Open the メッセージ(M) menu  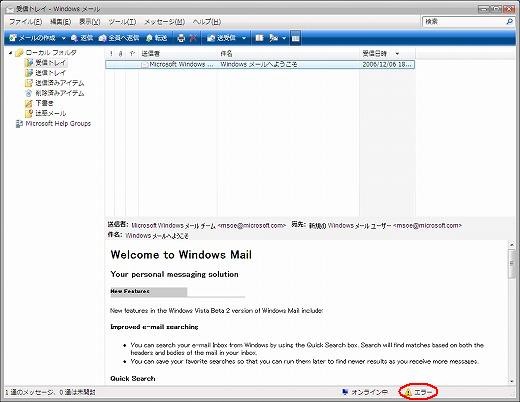(x=164, y=22)
